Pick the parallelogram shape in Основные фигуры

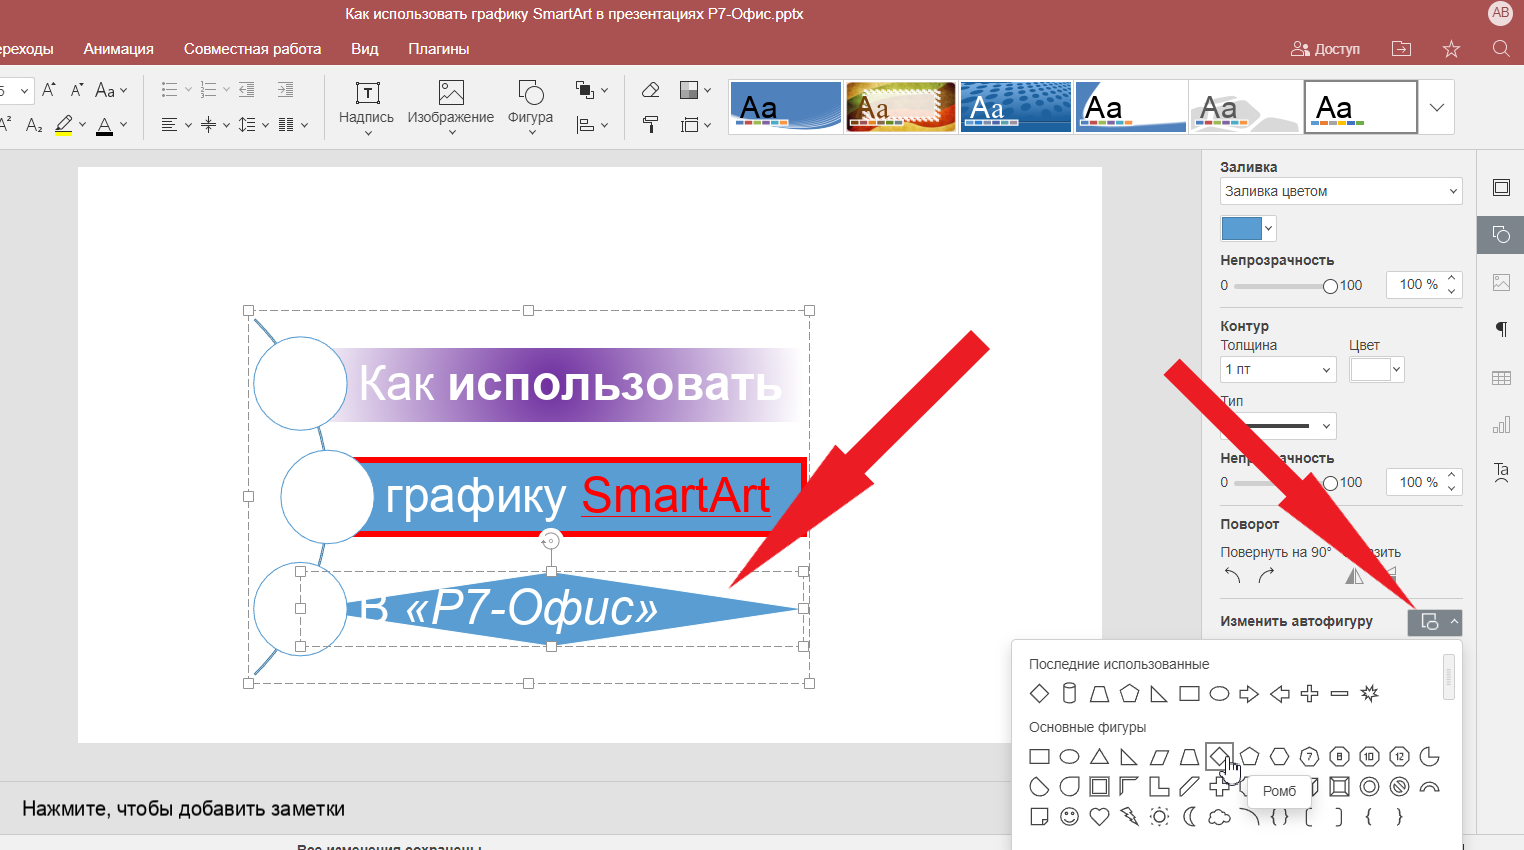pyautogui.click(x=1159, y=757)
